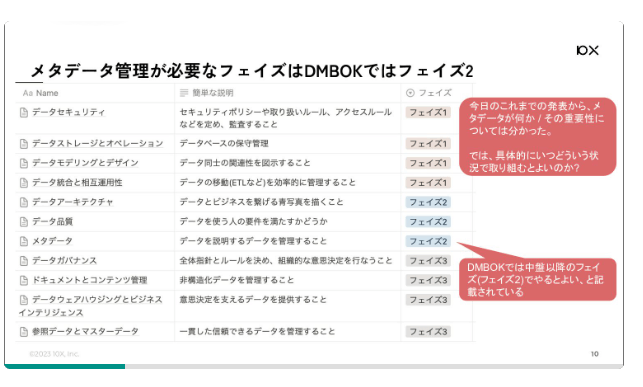Click フェイズ3 tag in データウェアハウジング row

pyautogui.click(x=428, y=300)
